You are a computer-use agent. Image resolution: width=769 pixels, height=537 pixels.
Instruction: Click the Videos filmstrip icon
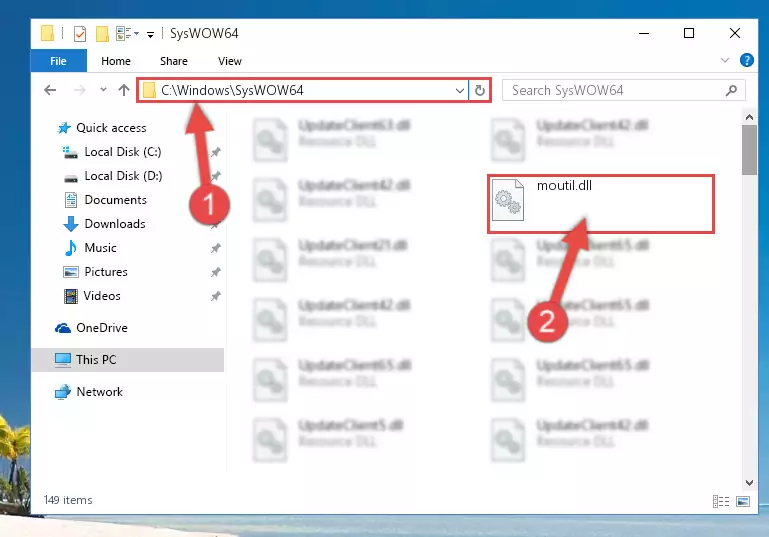coord(71,296)
